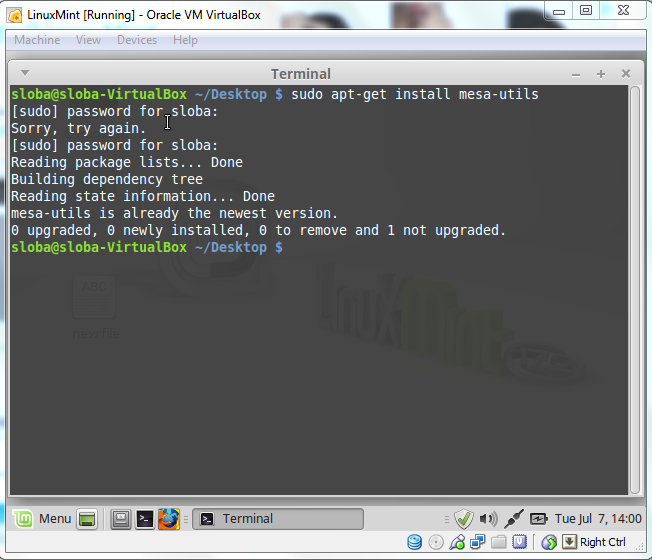Click the 'sudo apt-get install mesa-utils' command text
The height and width of the screenshot is (560, 652).
(x=415, y=94)
